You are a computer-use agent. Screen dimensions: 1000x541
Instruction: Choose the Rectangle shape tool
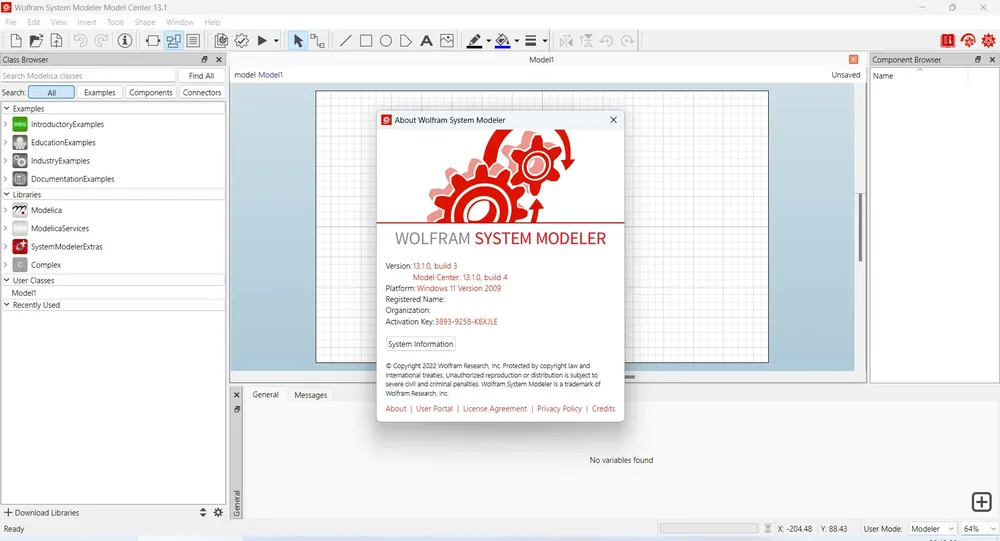pos(365,41)
